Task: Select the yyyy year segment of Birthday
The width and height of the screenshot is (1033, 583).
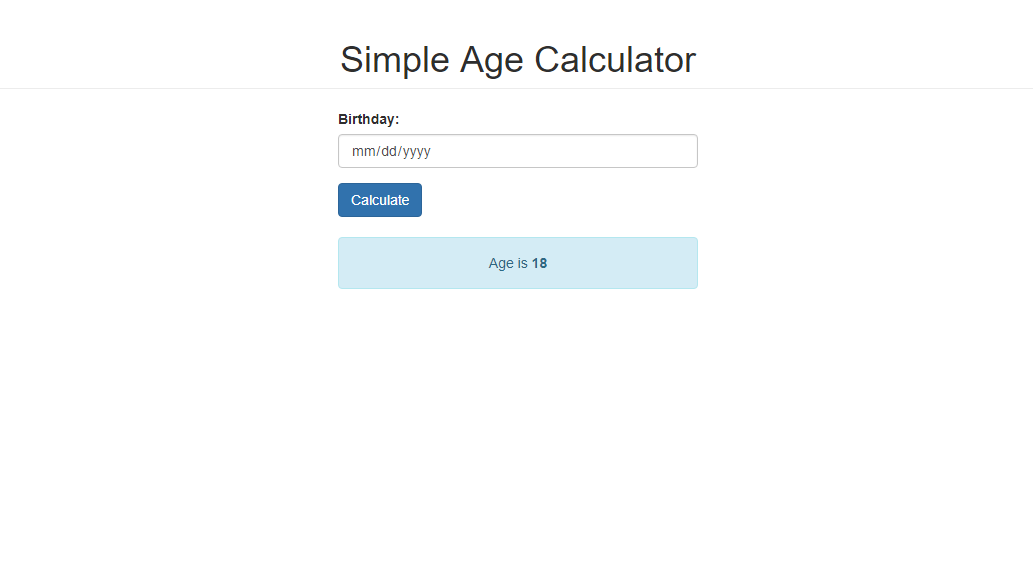Action: pyautogui.click(x=416, y=152)
